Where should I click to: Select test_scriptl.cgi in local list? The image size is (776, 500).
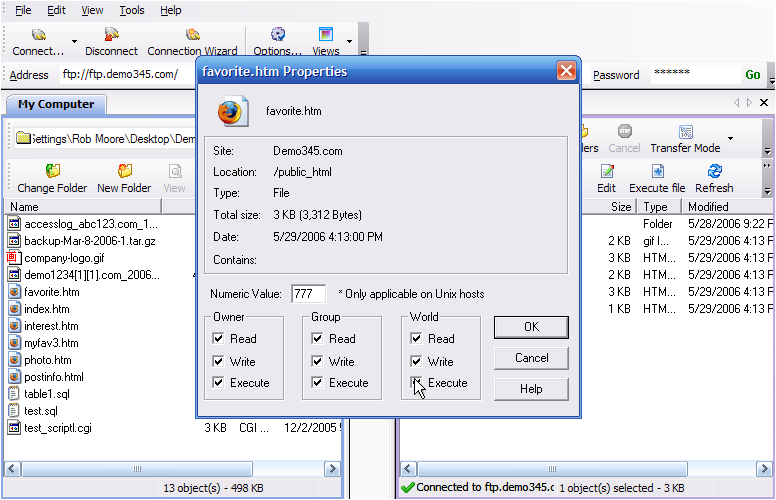point(58,428)
